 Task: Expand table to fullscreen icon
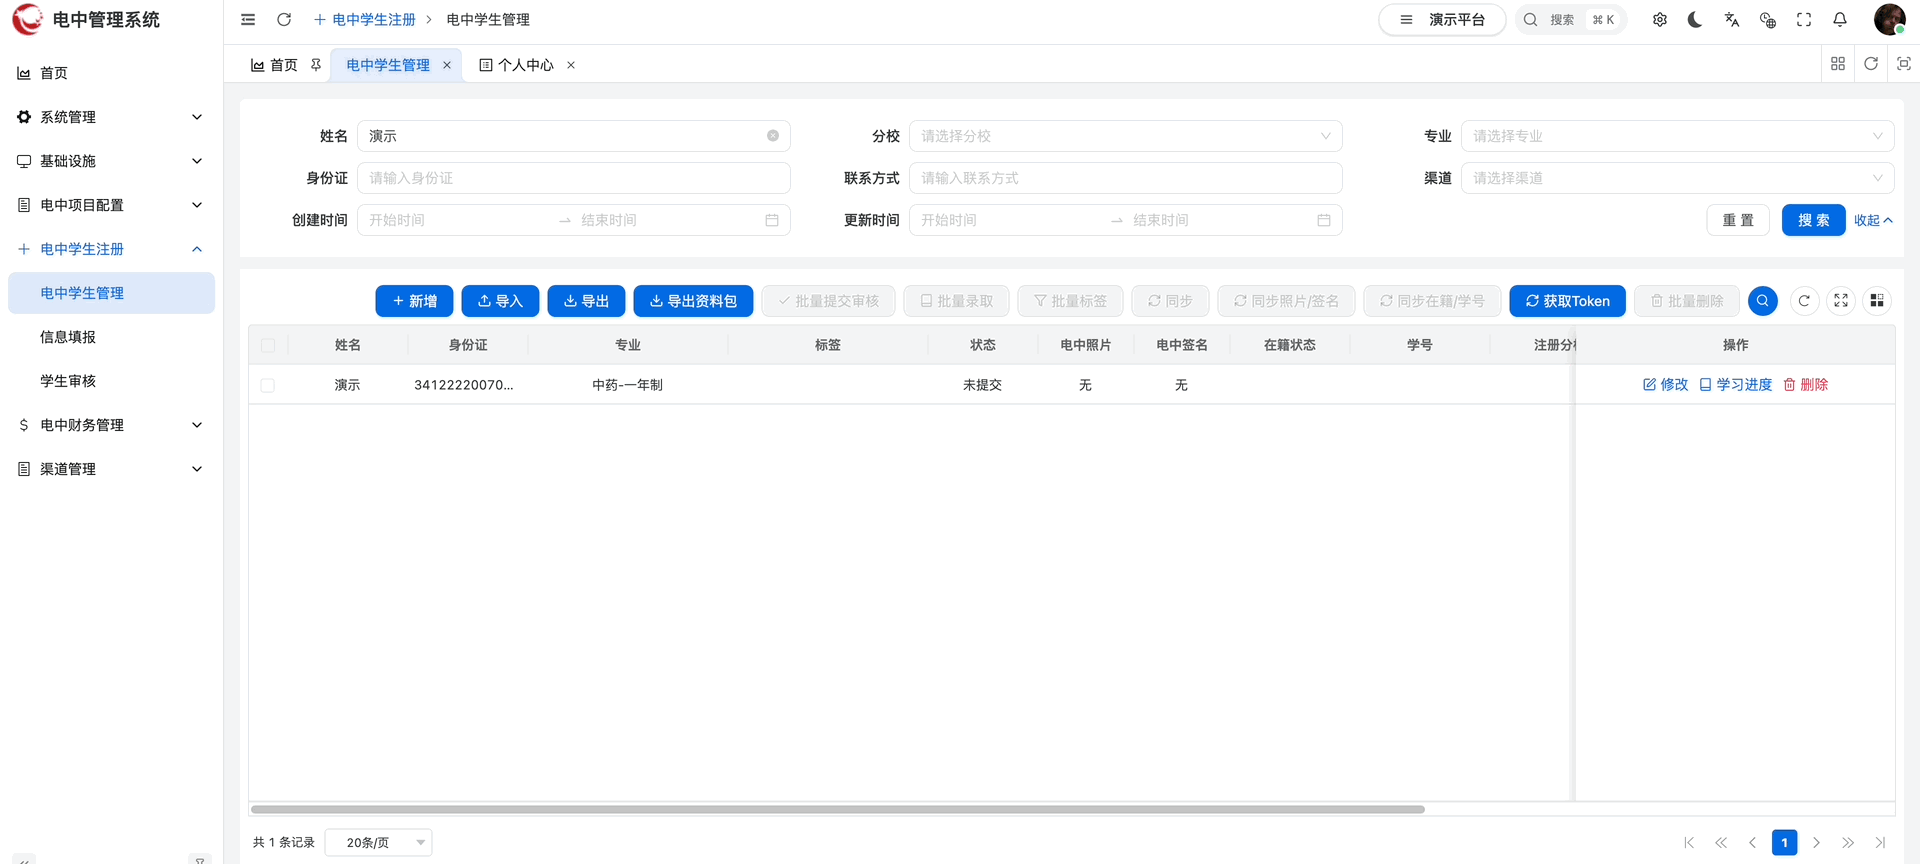pos(1841,301)
